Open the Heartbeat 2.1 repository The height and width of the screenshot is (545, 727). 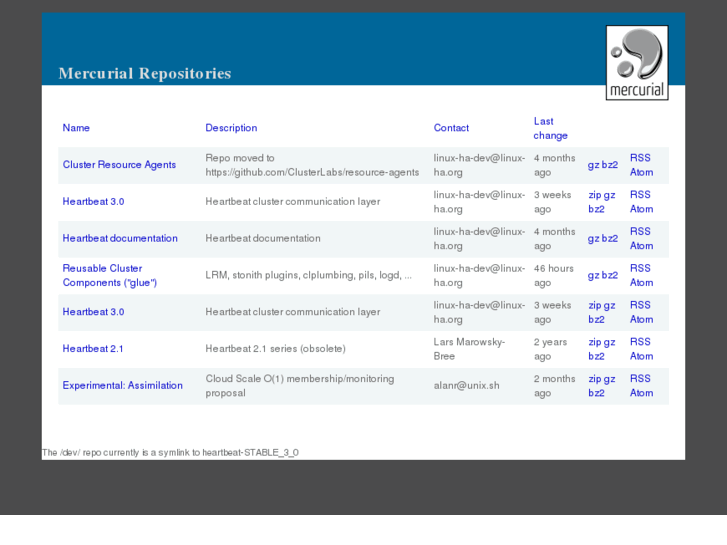pyautogui.click(x=93, y=349)
